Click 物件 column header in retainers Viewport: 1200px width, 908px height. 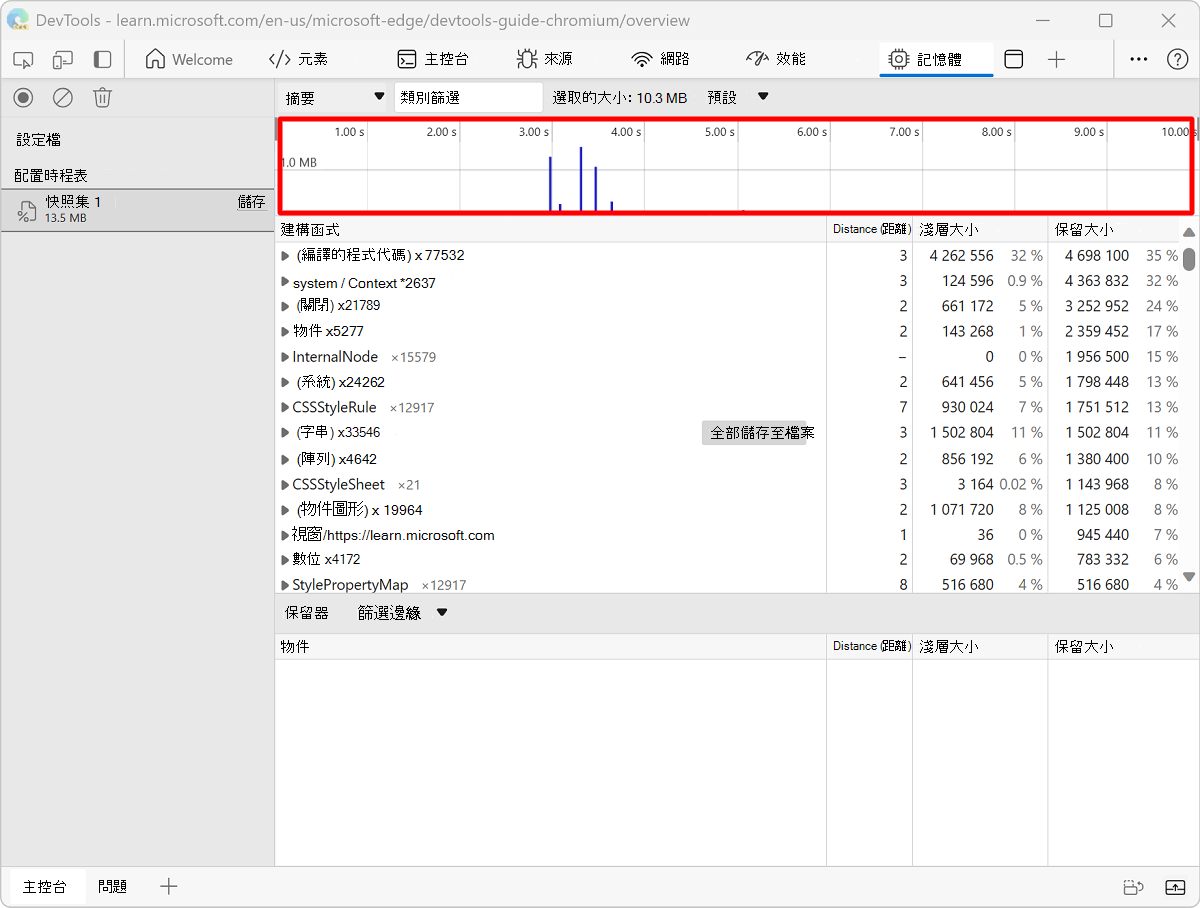point(551,647)
